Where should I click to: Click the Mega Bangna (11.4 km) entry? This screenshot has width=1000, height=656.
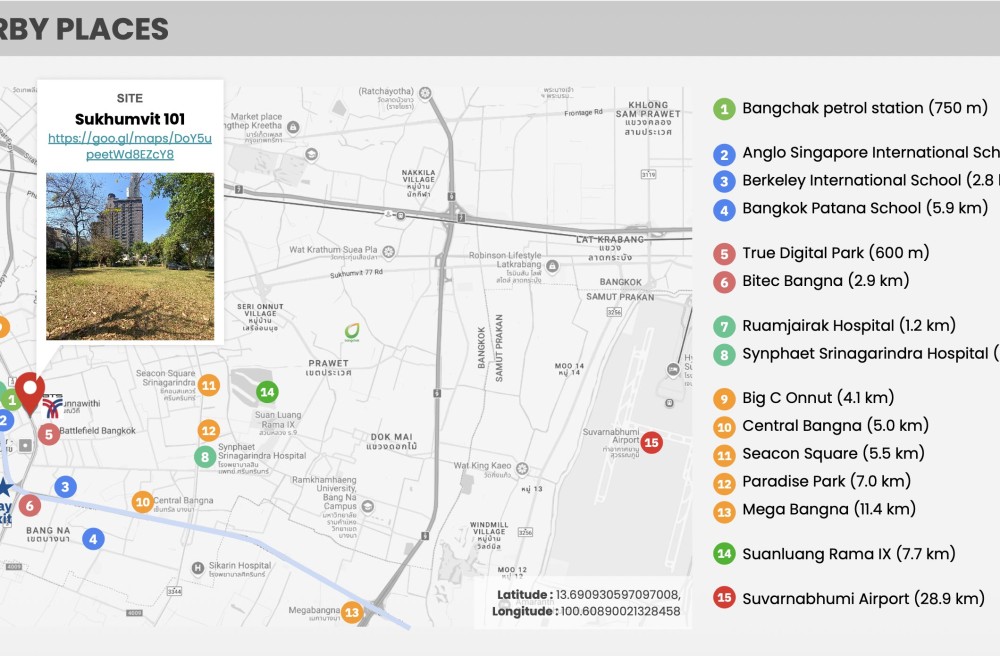click(x=829, y=509)
